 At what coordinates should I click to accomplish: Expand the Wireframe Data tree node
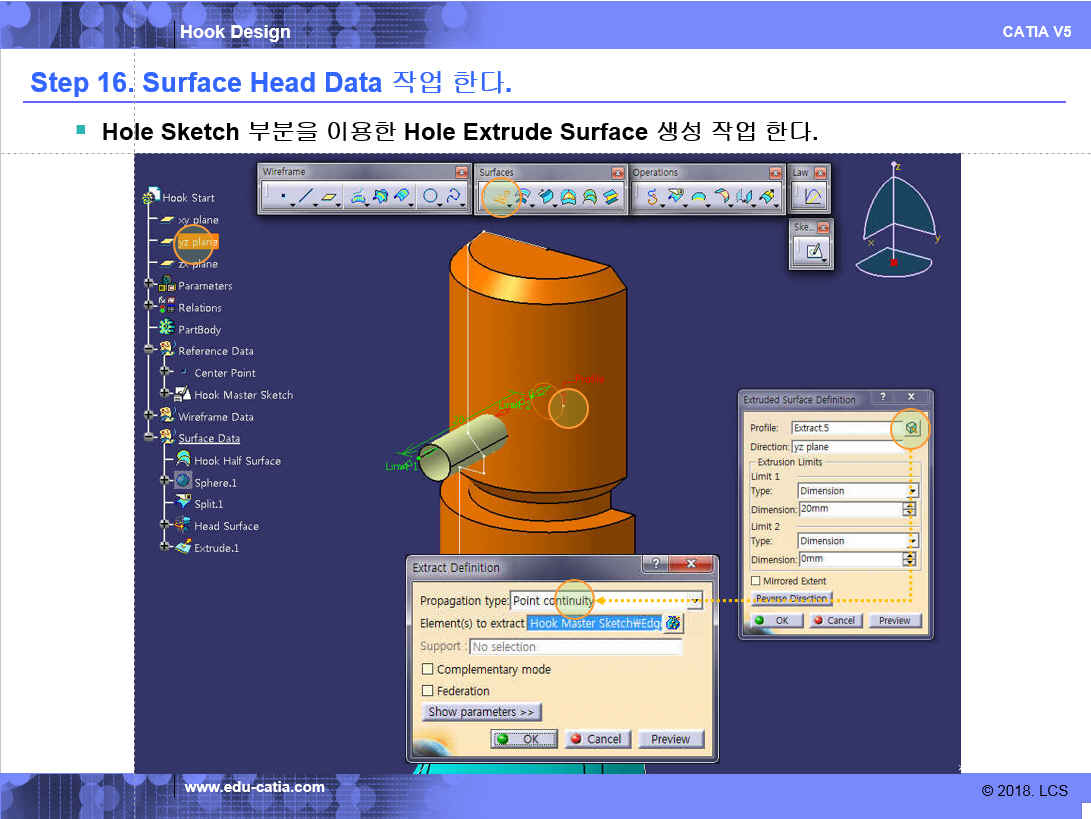(x=149, y=417)
